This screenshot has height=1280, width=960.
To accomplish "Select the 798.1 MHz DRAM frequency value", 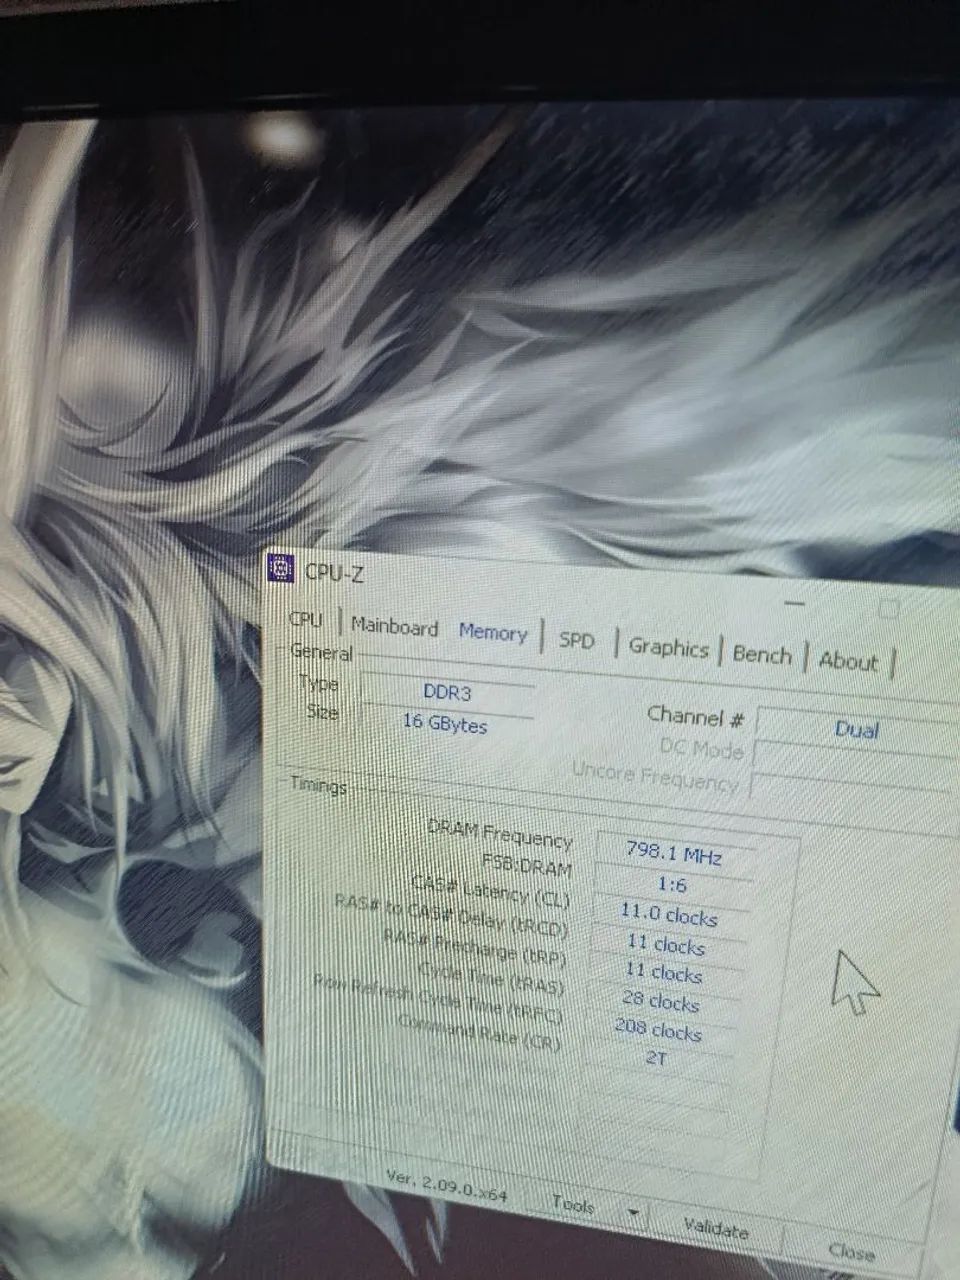I will 674,852.
